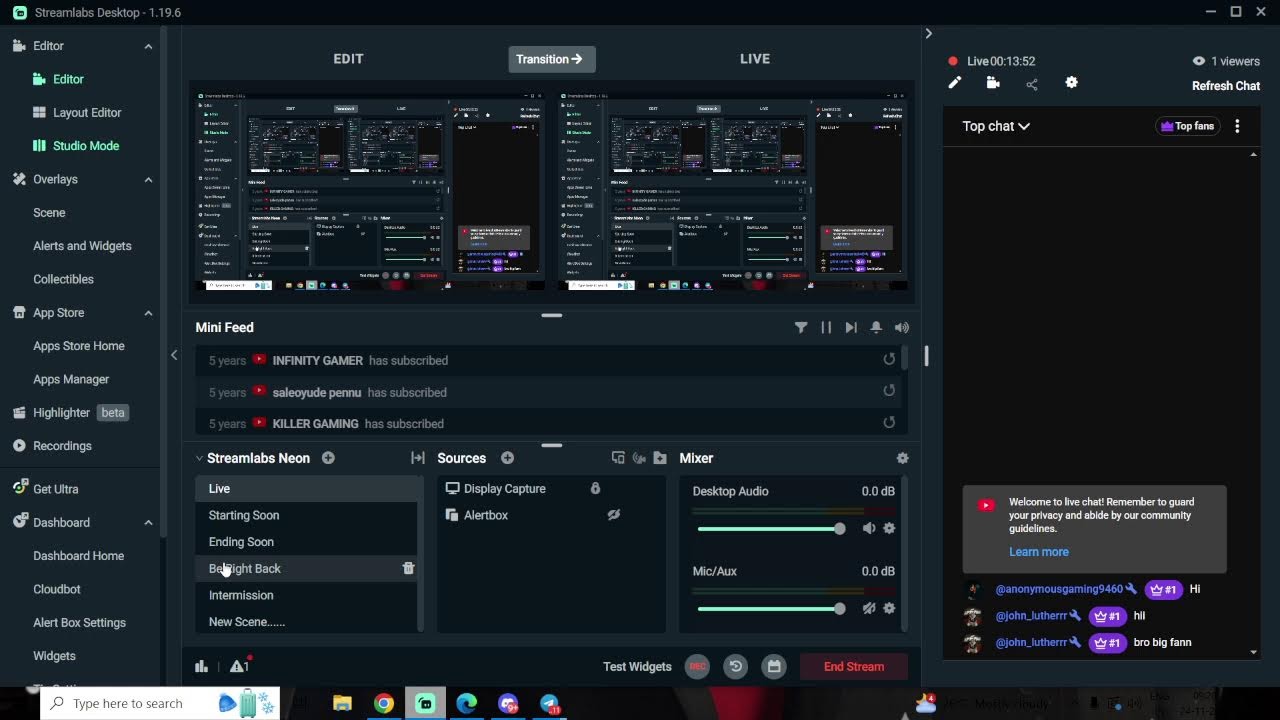Select the EDIT preview thumbnail
This screenshot has width=1280, height=720.
pyautogui.click(x=371, y=190)
